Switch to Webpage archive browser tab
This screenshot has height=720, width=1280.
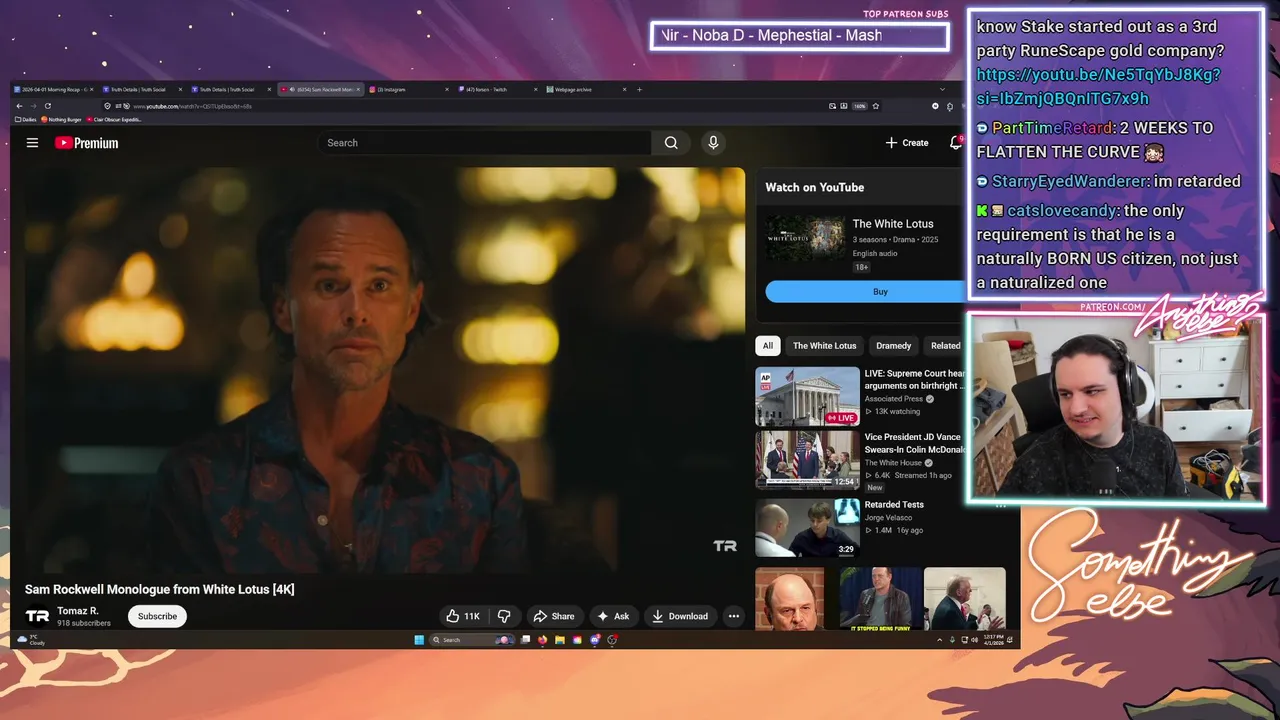[585, 89]
